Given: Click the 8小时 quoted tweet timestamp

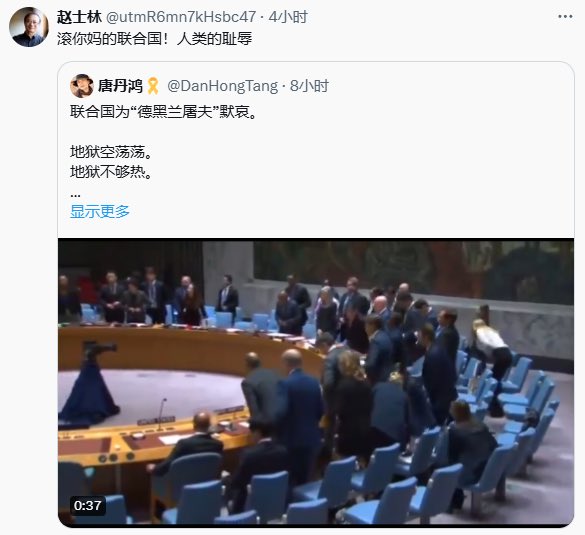Looking at the screenshot, I should [309, 86].
